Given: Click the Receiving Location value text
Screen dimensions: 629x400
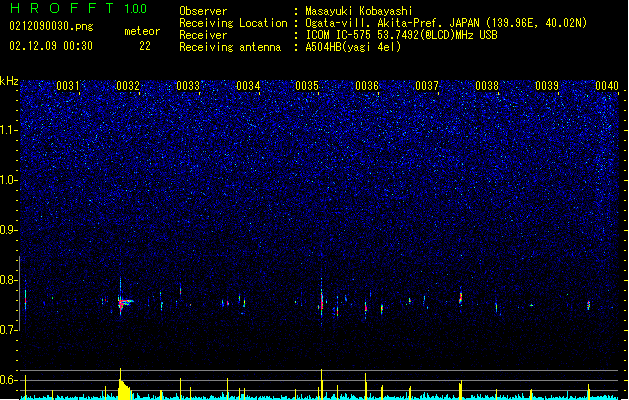Looking at the screenshot, I should click(x=446, y=23).
